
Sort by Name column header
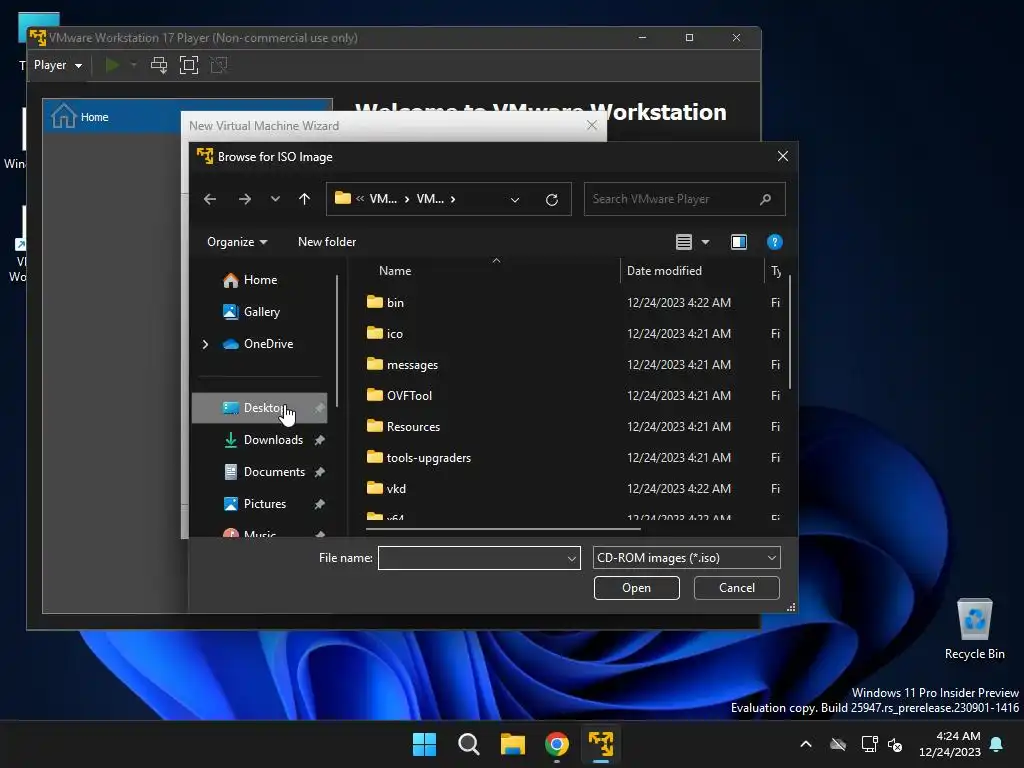tap(395, 271)
